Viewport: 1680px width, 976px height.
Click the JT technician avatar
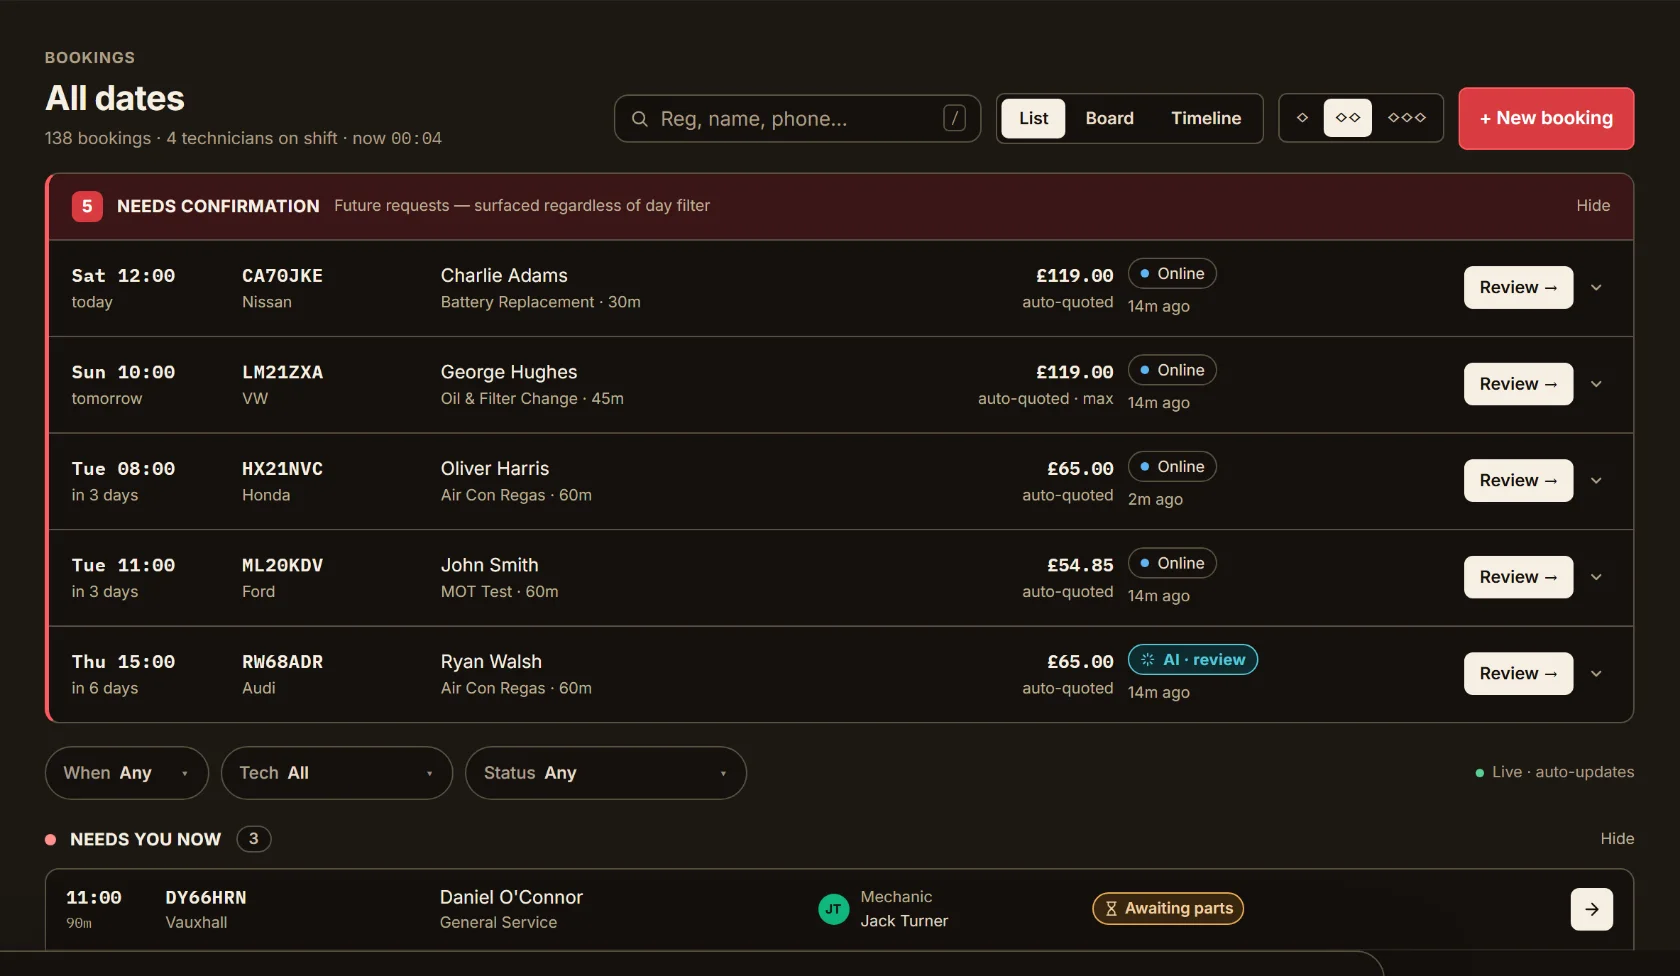pyautogui.click(x=833, y=909)
